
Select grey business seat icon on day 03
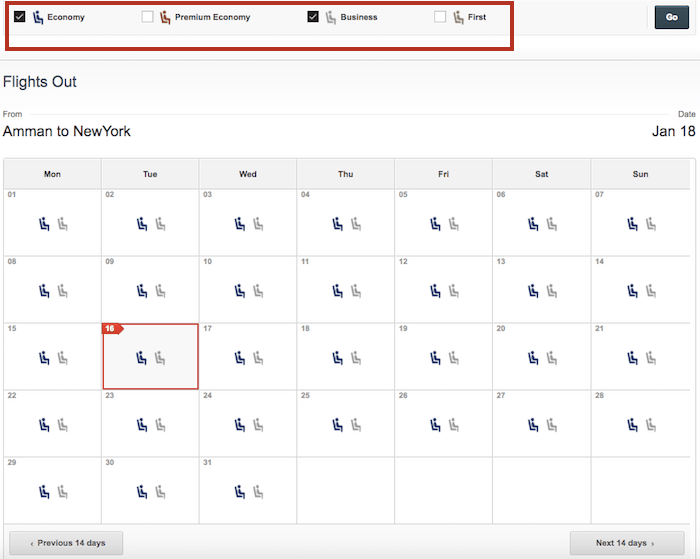(258, 224)
